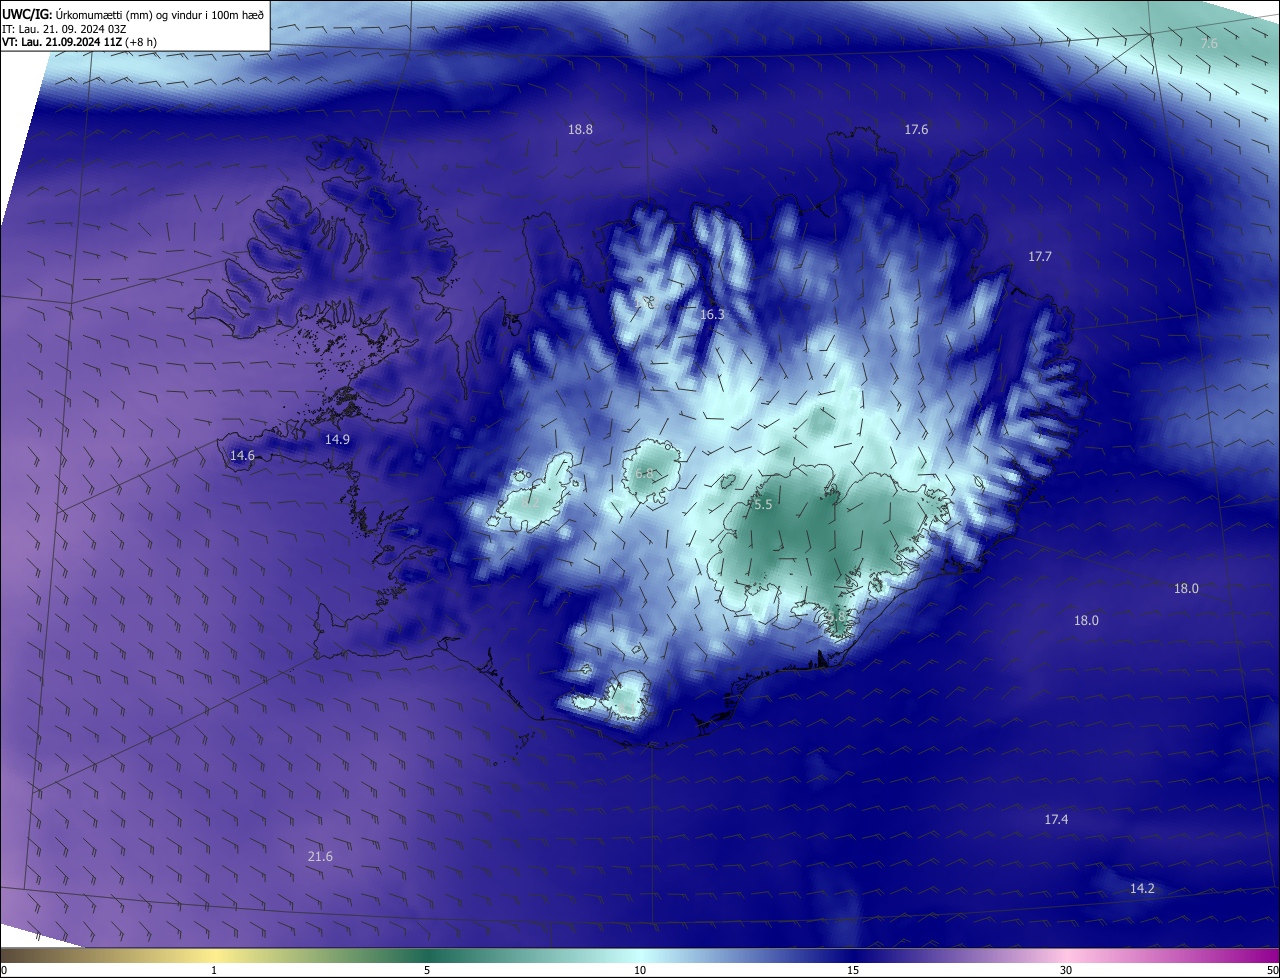
Task: Click the map title 'UWC/IG: Úrkomumætti (mm)'
Action: (x=78, y=14)
